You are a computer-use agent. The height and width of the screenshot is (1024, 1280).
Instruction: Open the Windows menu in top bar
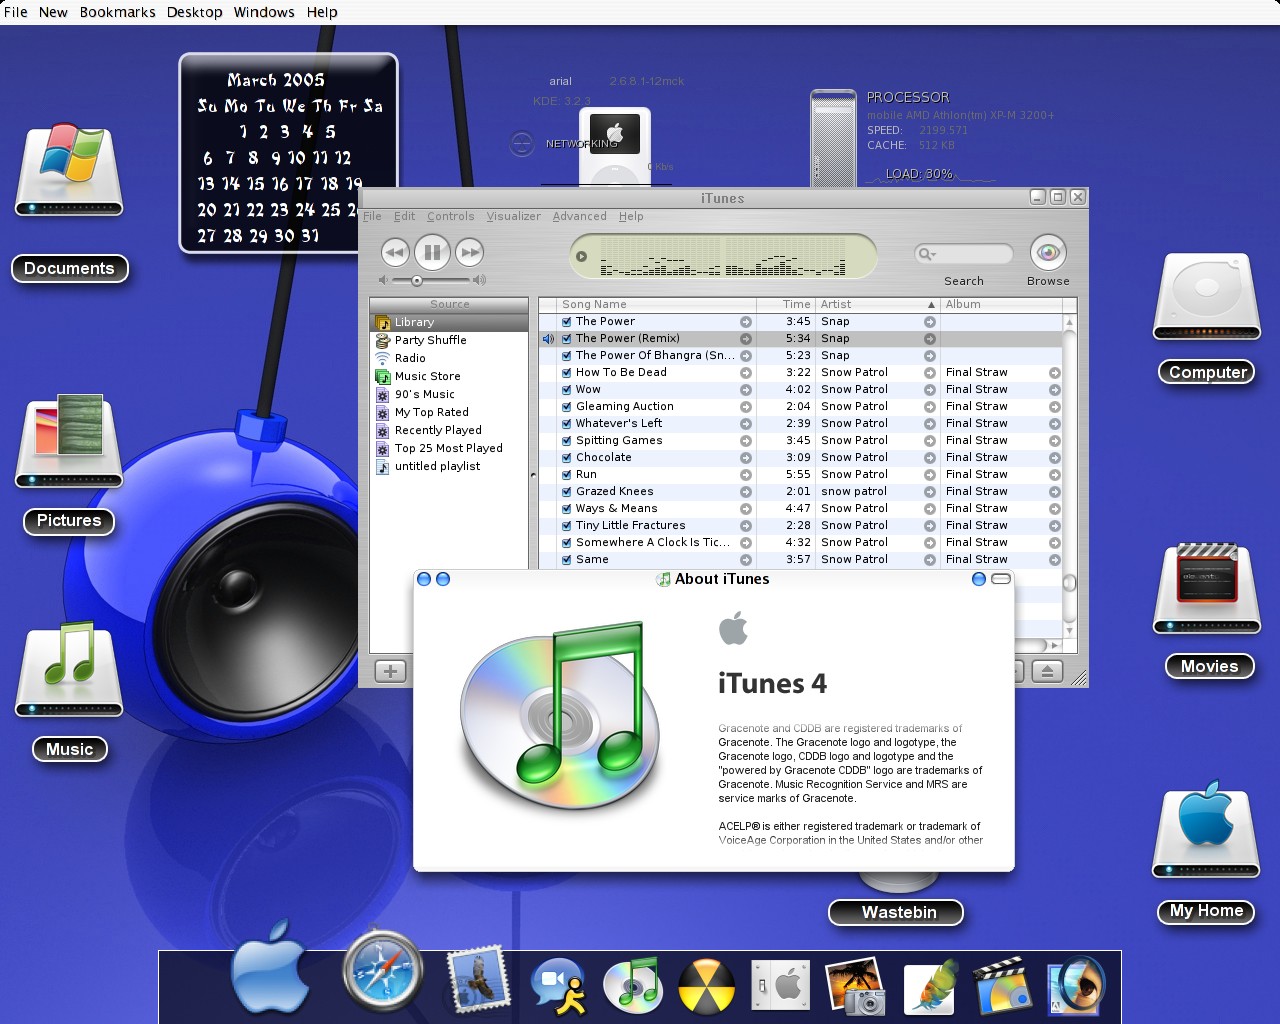pos(264,12)
